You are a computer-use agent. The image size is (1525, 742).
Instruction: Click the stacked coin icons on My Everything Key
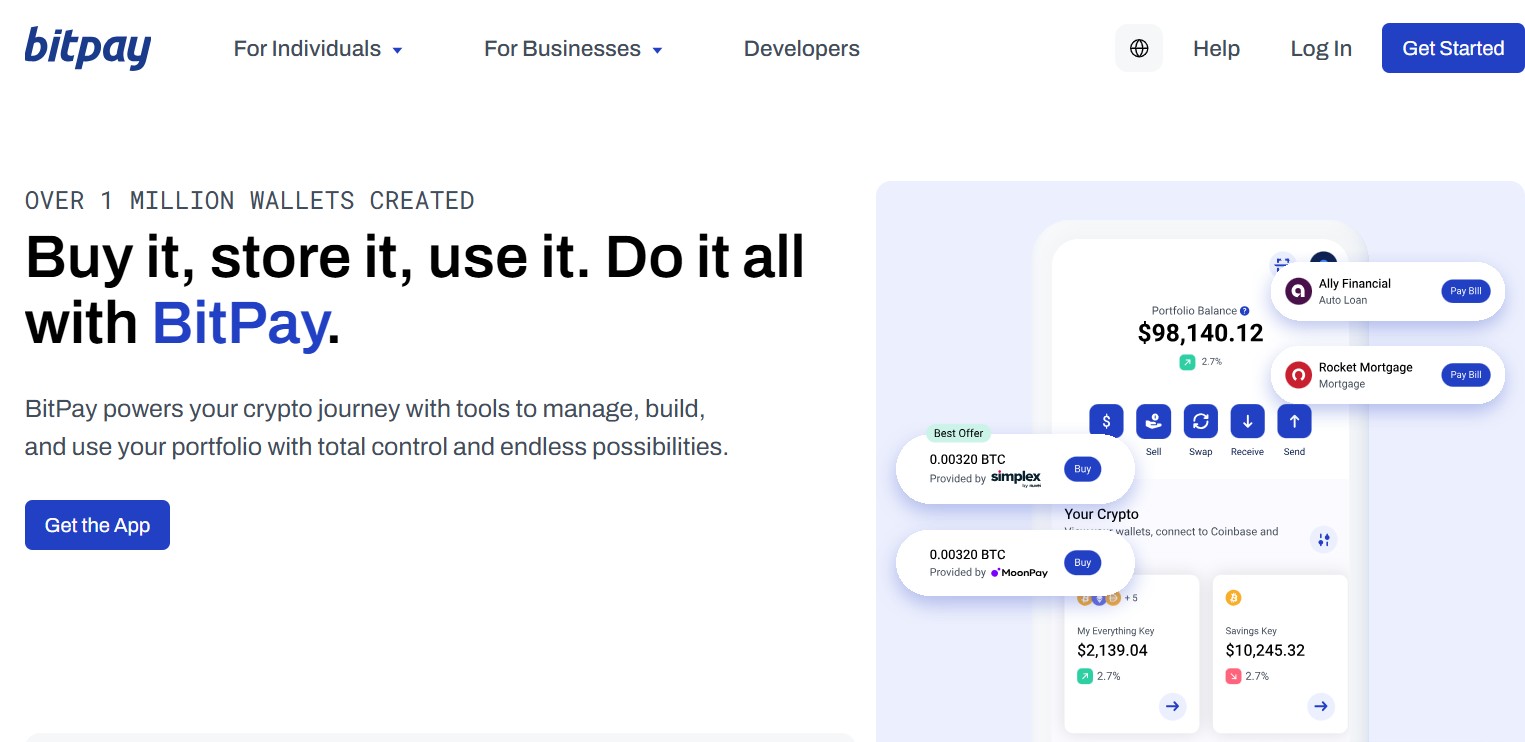pos(1098,598)
